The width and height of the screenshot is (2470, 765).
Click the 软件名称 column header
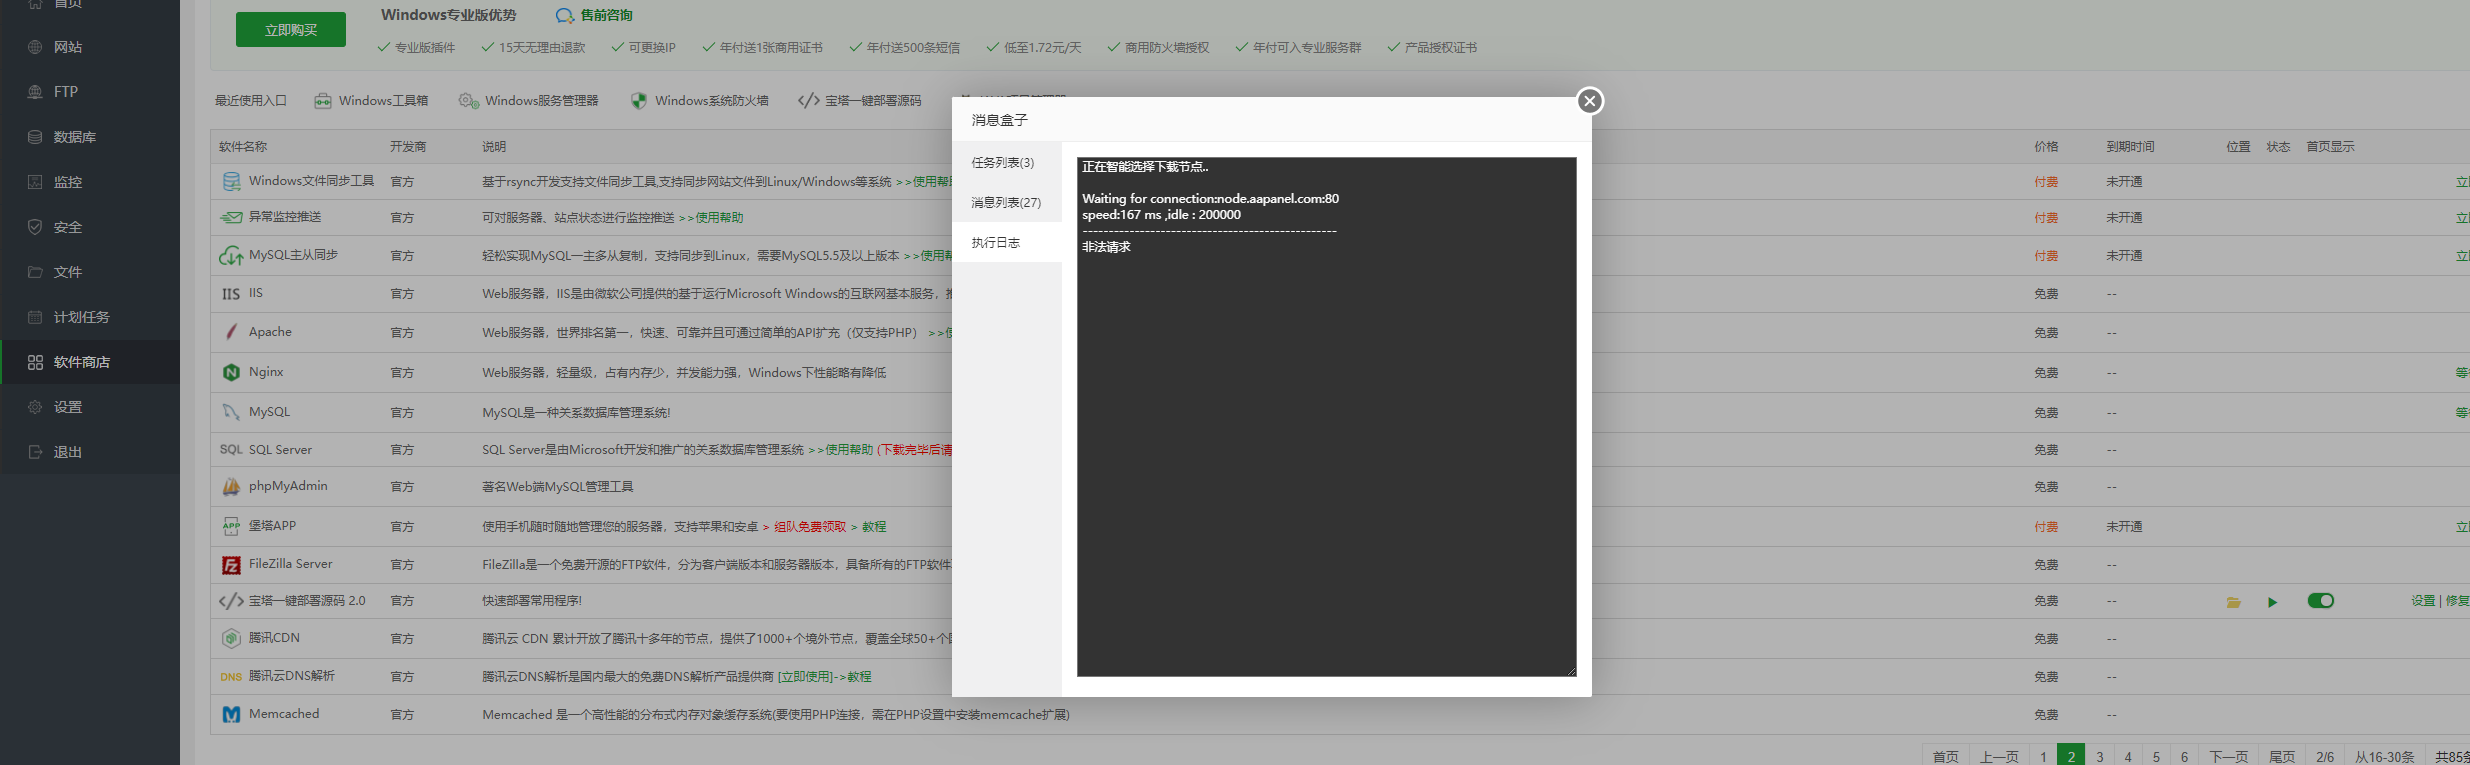[x=243, y=147]
